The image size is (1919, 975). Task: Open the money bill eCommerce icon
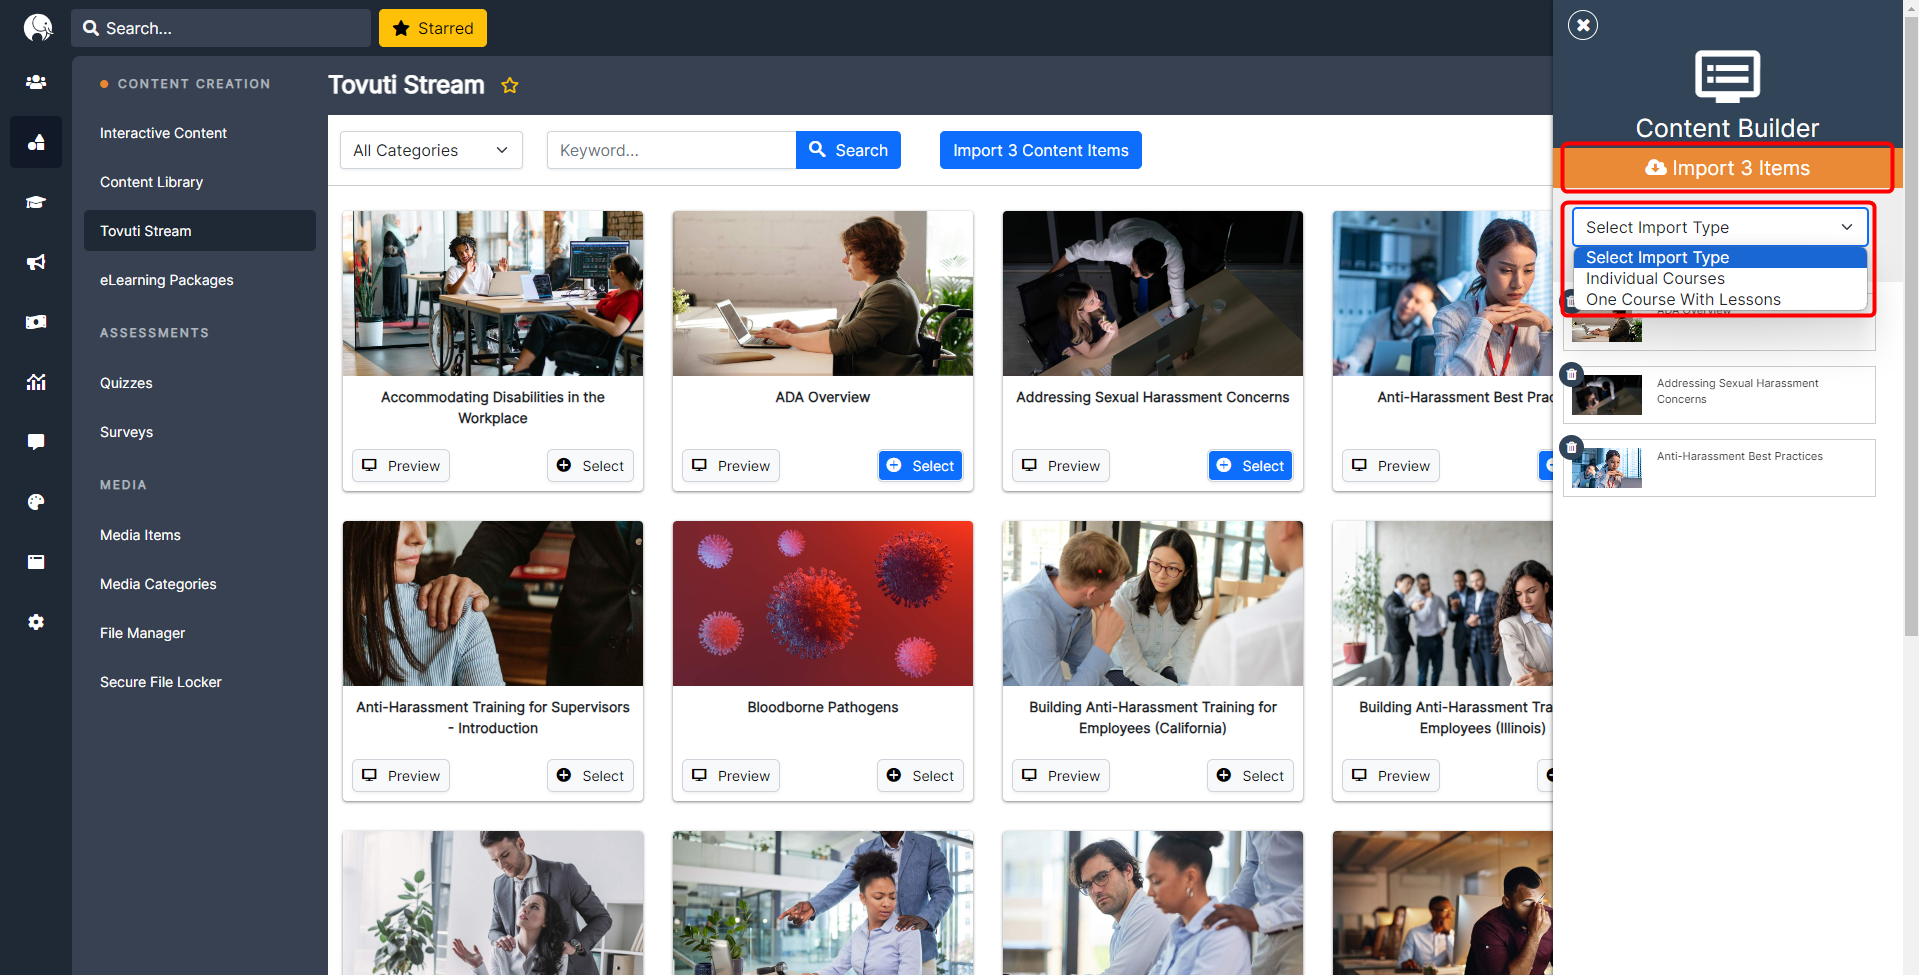click(x=36, y=322)
